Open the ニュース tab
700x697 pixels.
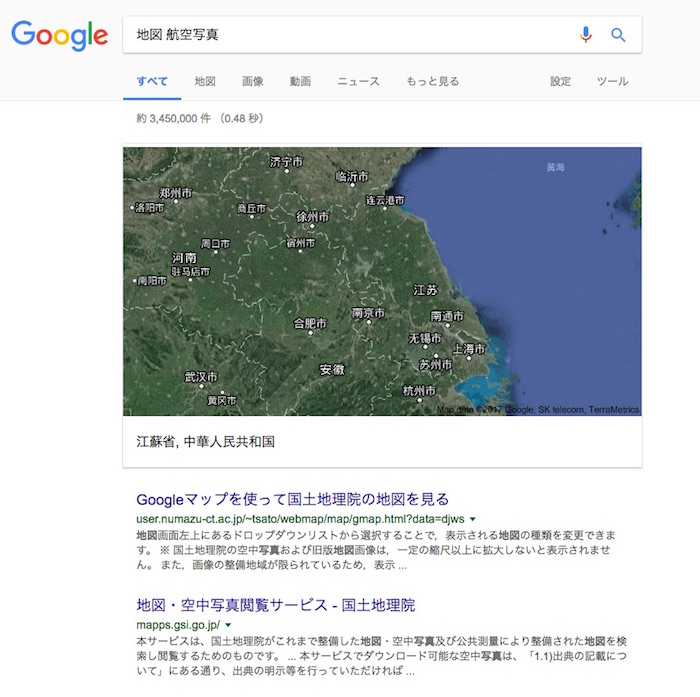358,81
